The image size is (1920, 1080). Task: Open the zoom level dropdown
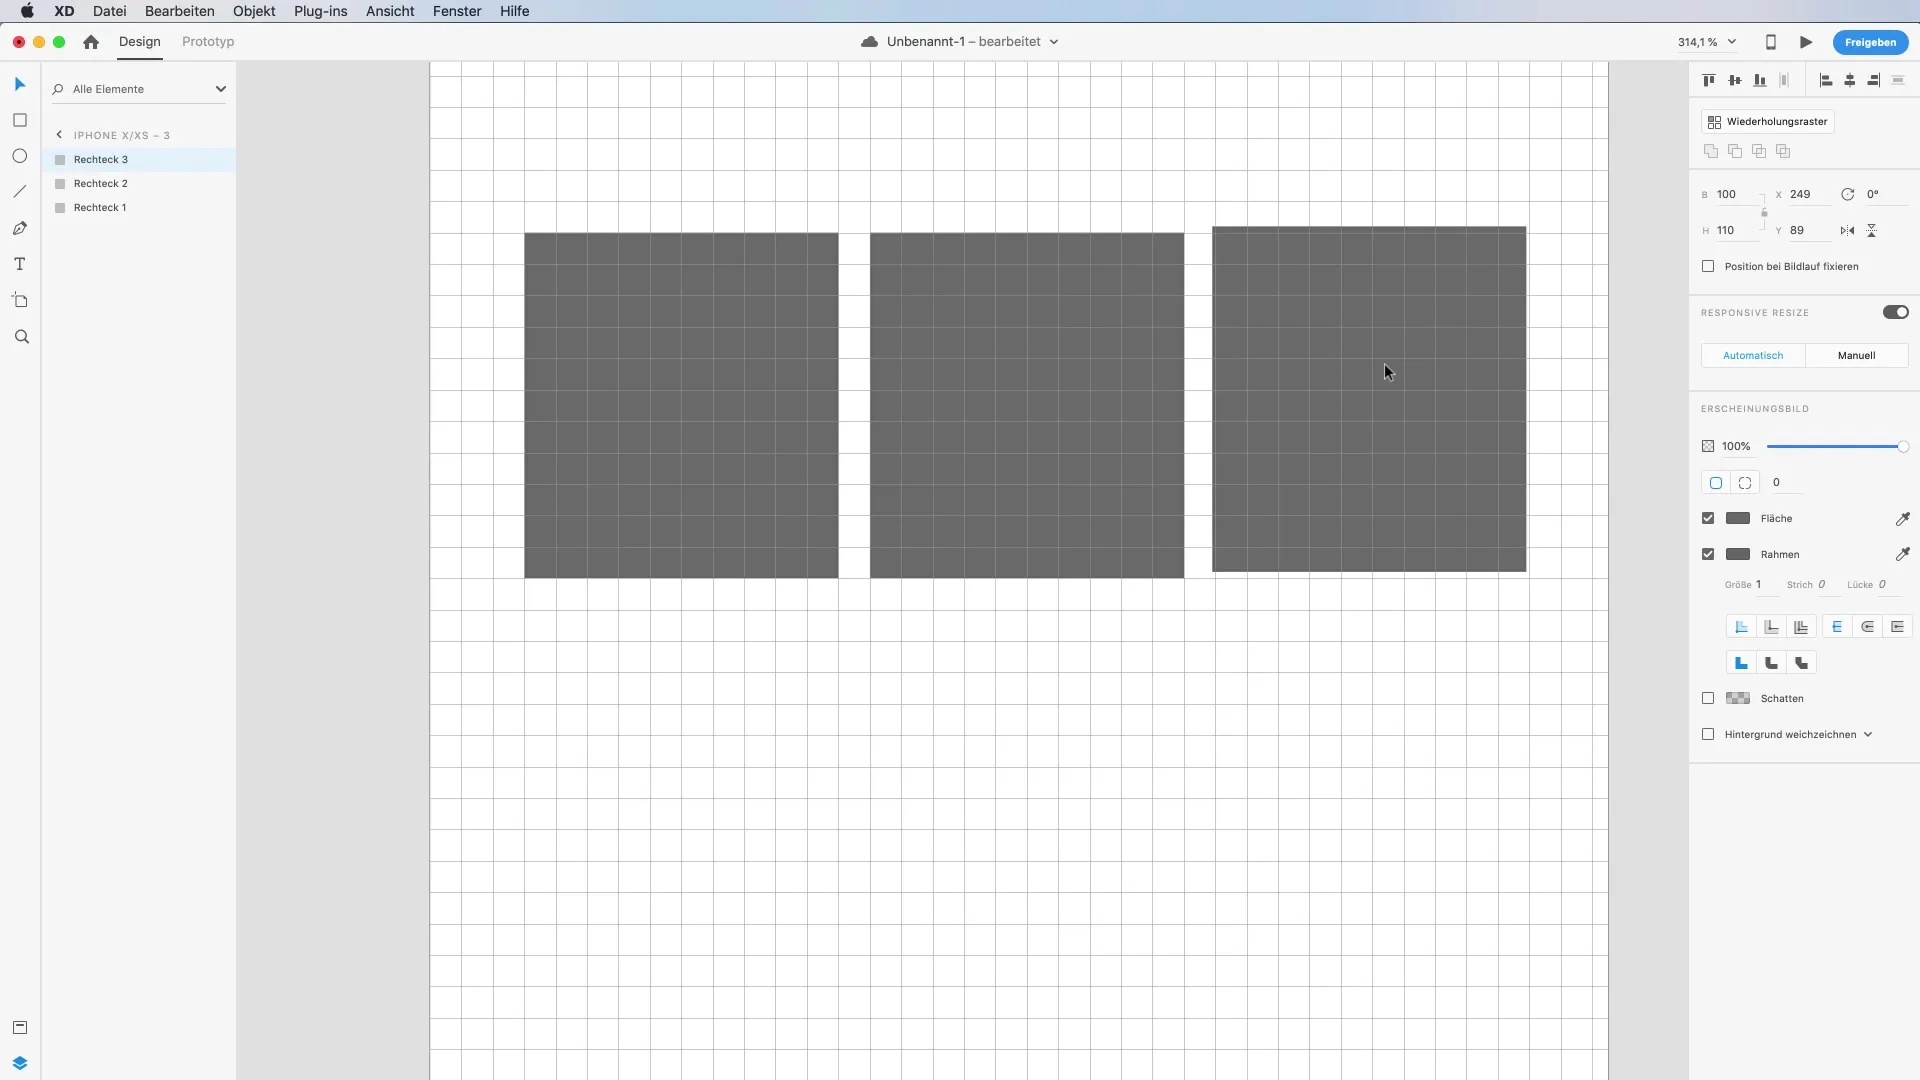click(x=1732, y=42)
